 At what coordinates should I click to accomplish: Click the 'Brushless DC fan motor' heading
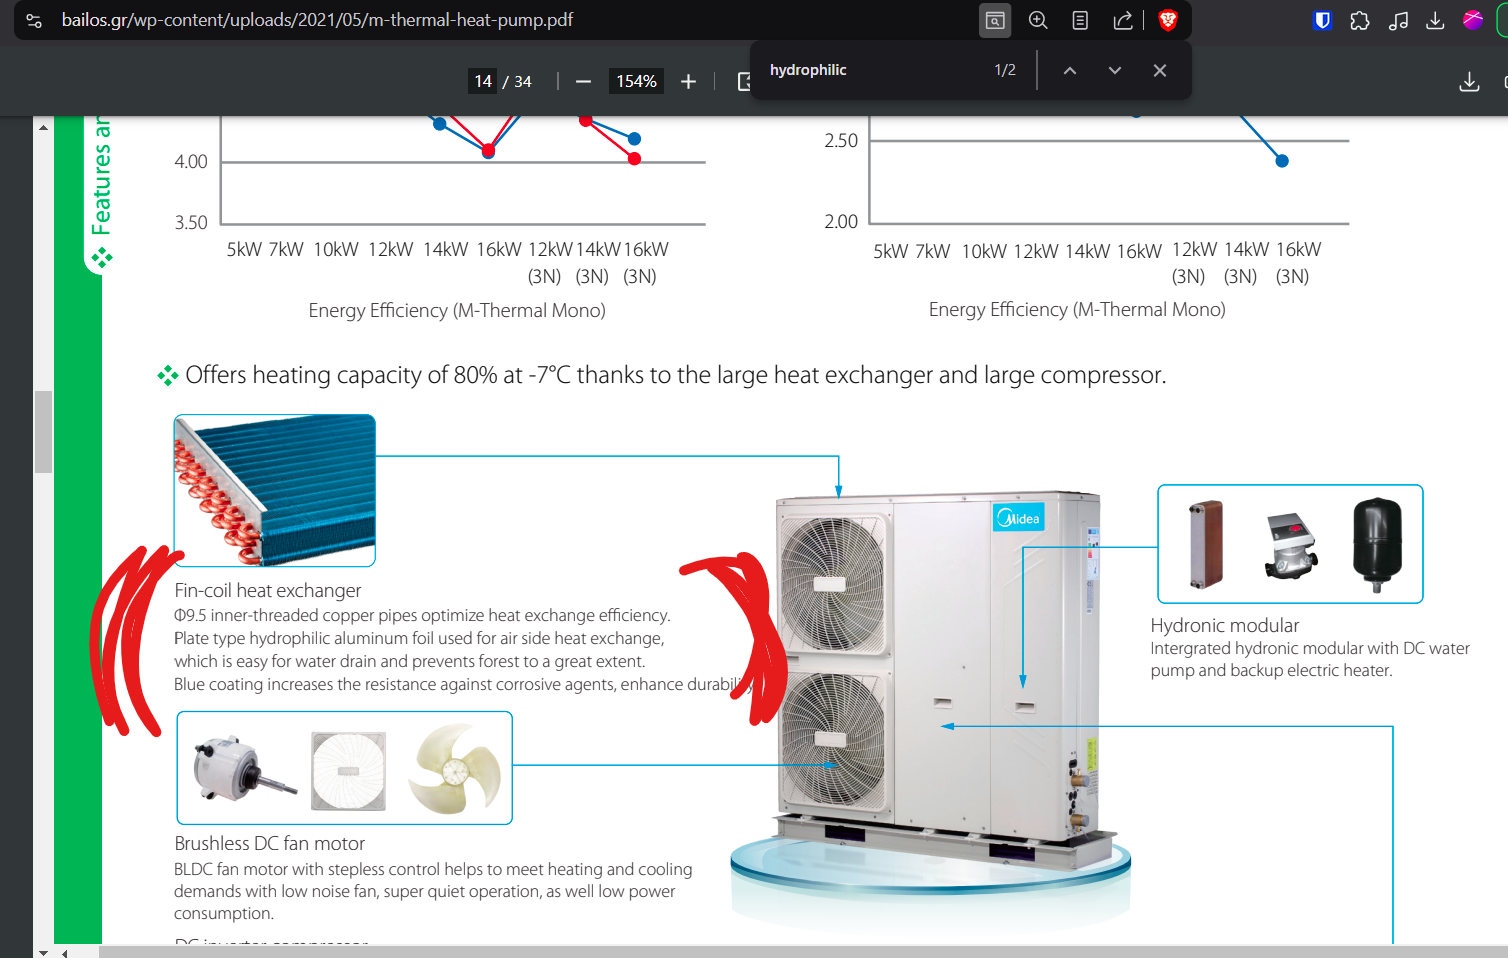tap(270, 844)
